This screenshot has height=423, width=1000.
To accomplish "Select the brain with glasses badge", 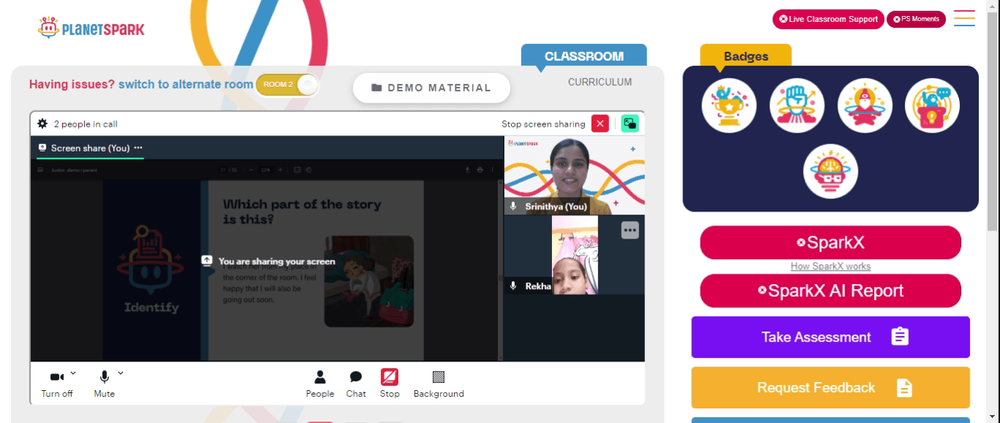I will [x=830, y=171].
